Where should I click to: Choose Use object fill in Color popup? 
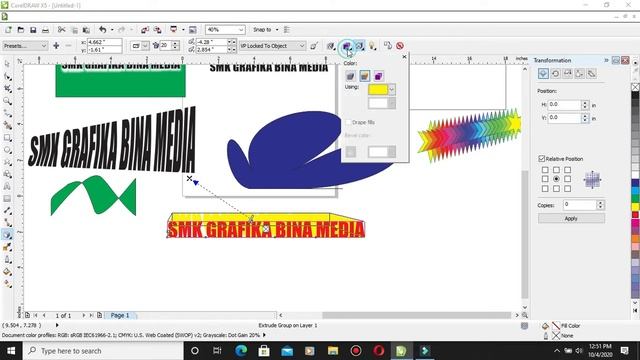tap(350, 76)
